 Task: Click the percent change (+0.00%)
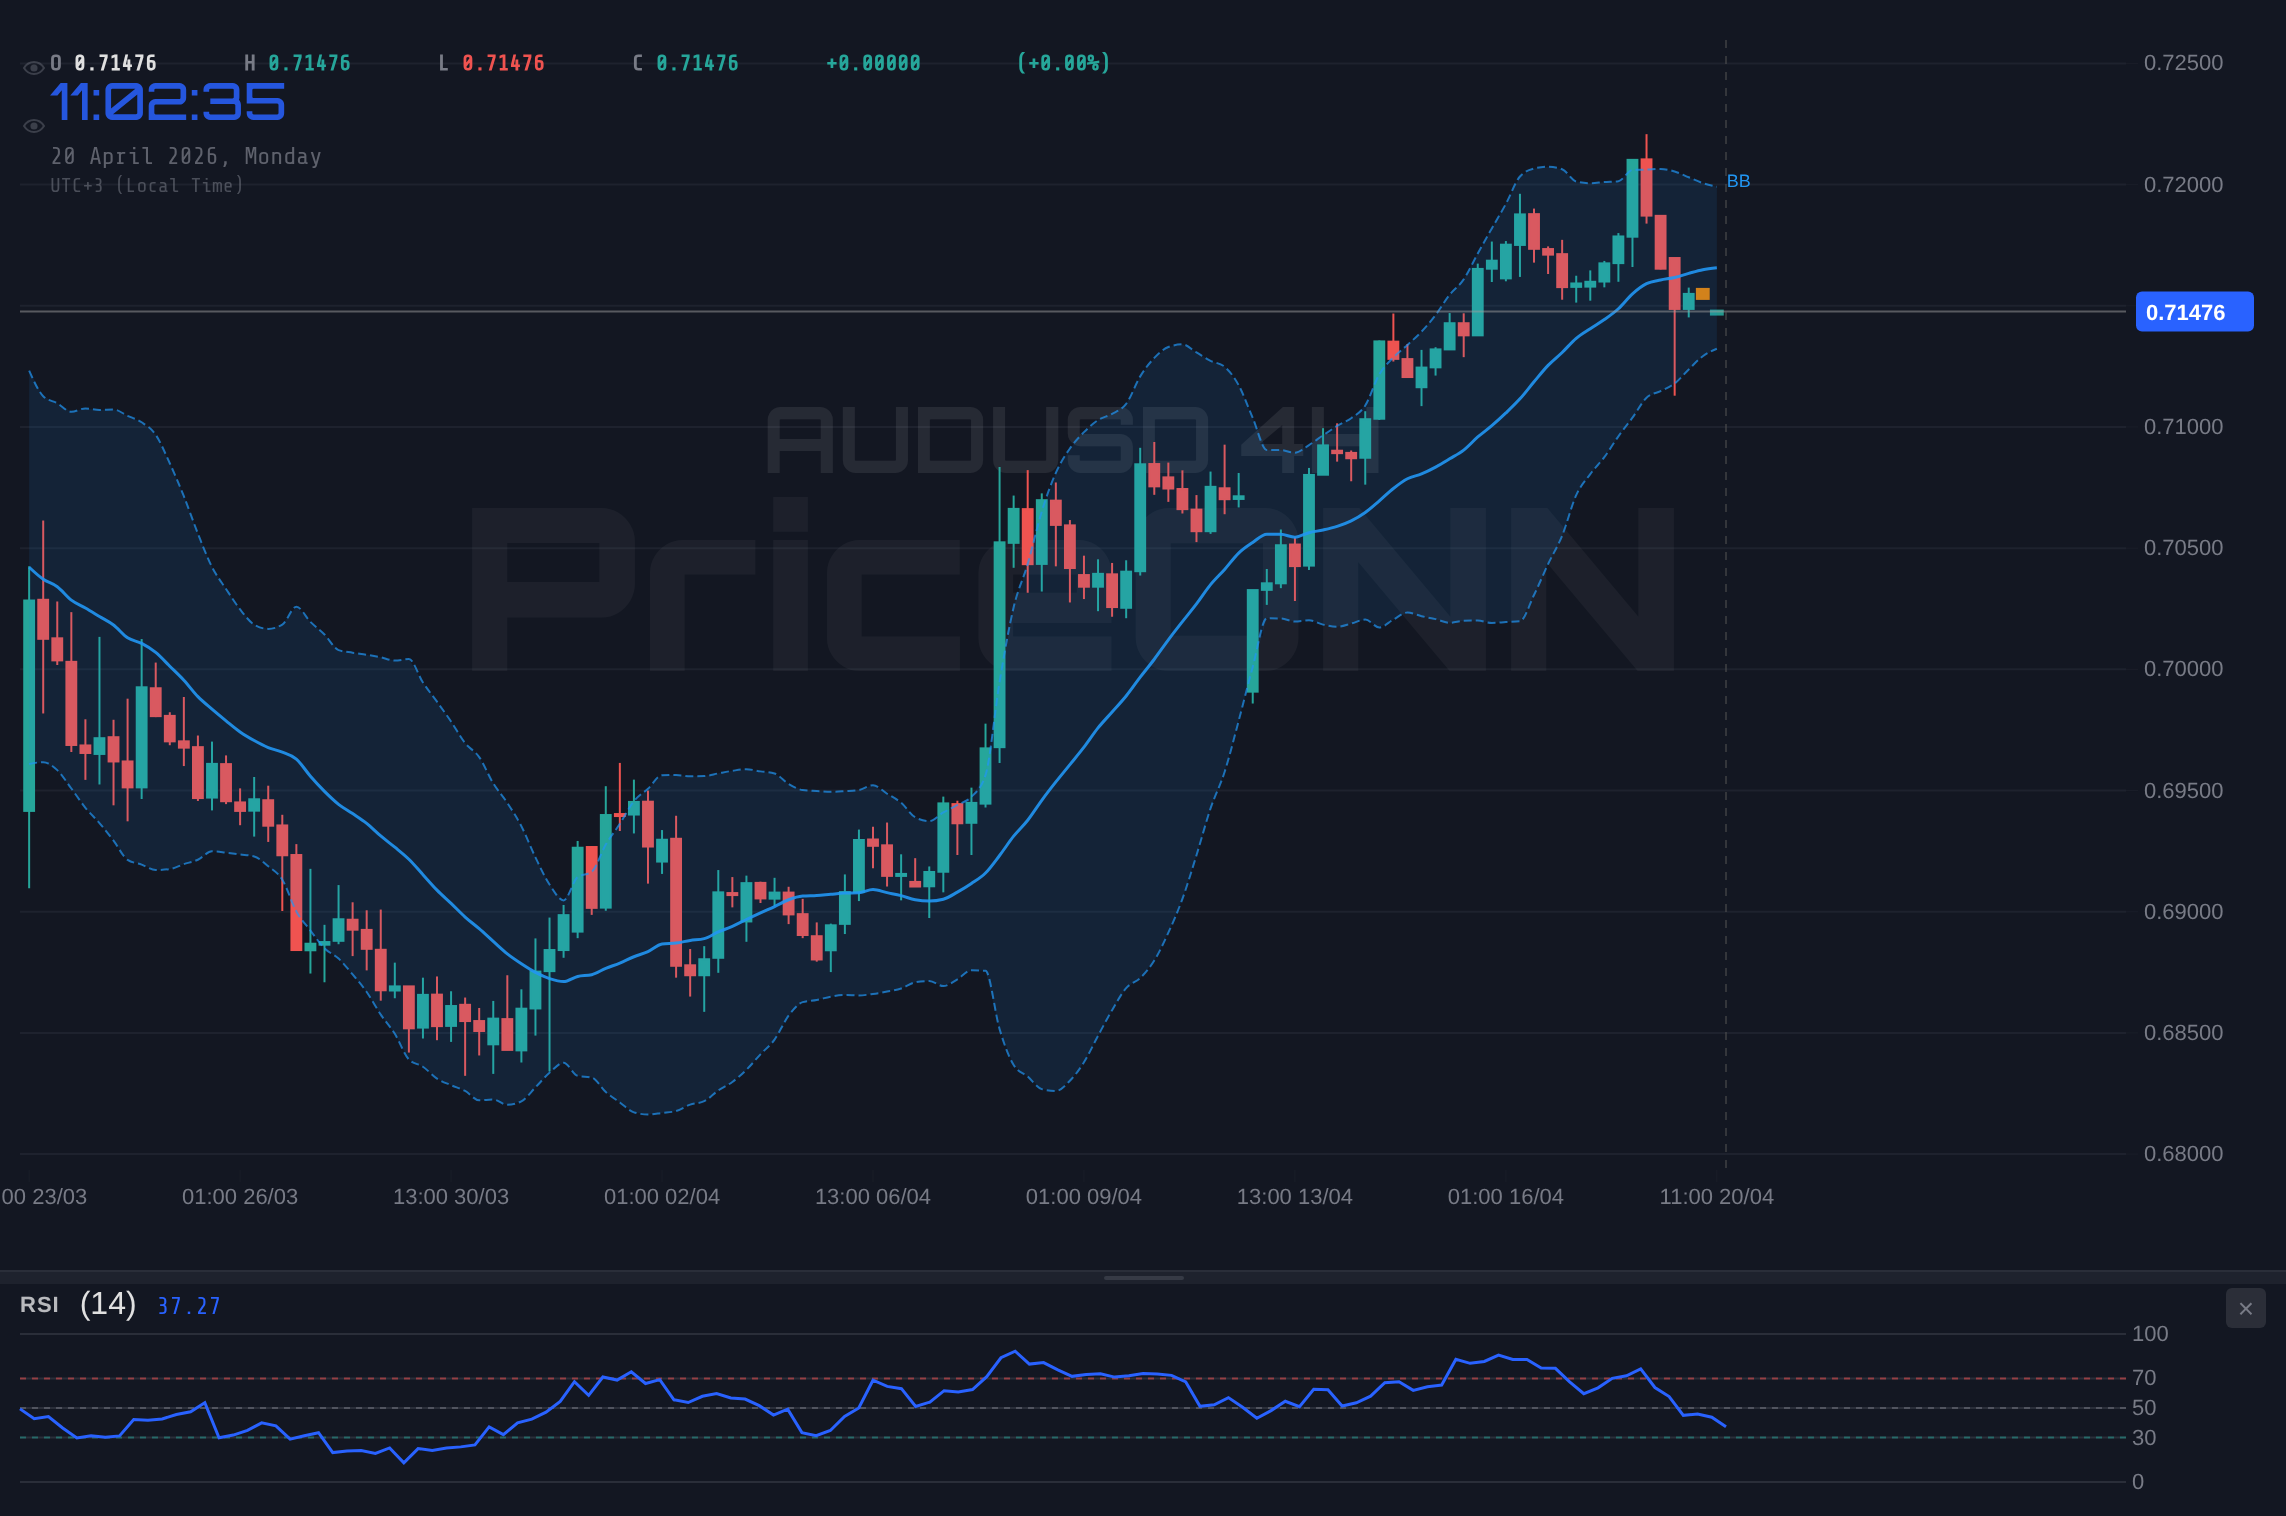click(1063, 63)
